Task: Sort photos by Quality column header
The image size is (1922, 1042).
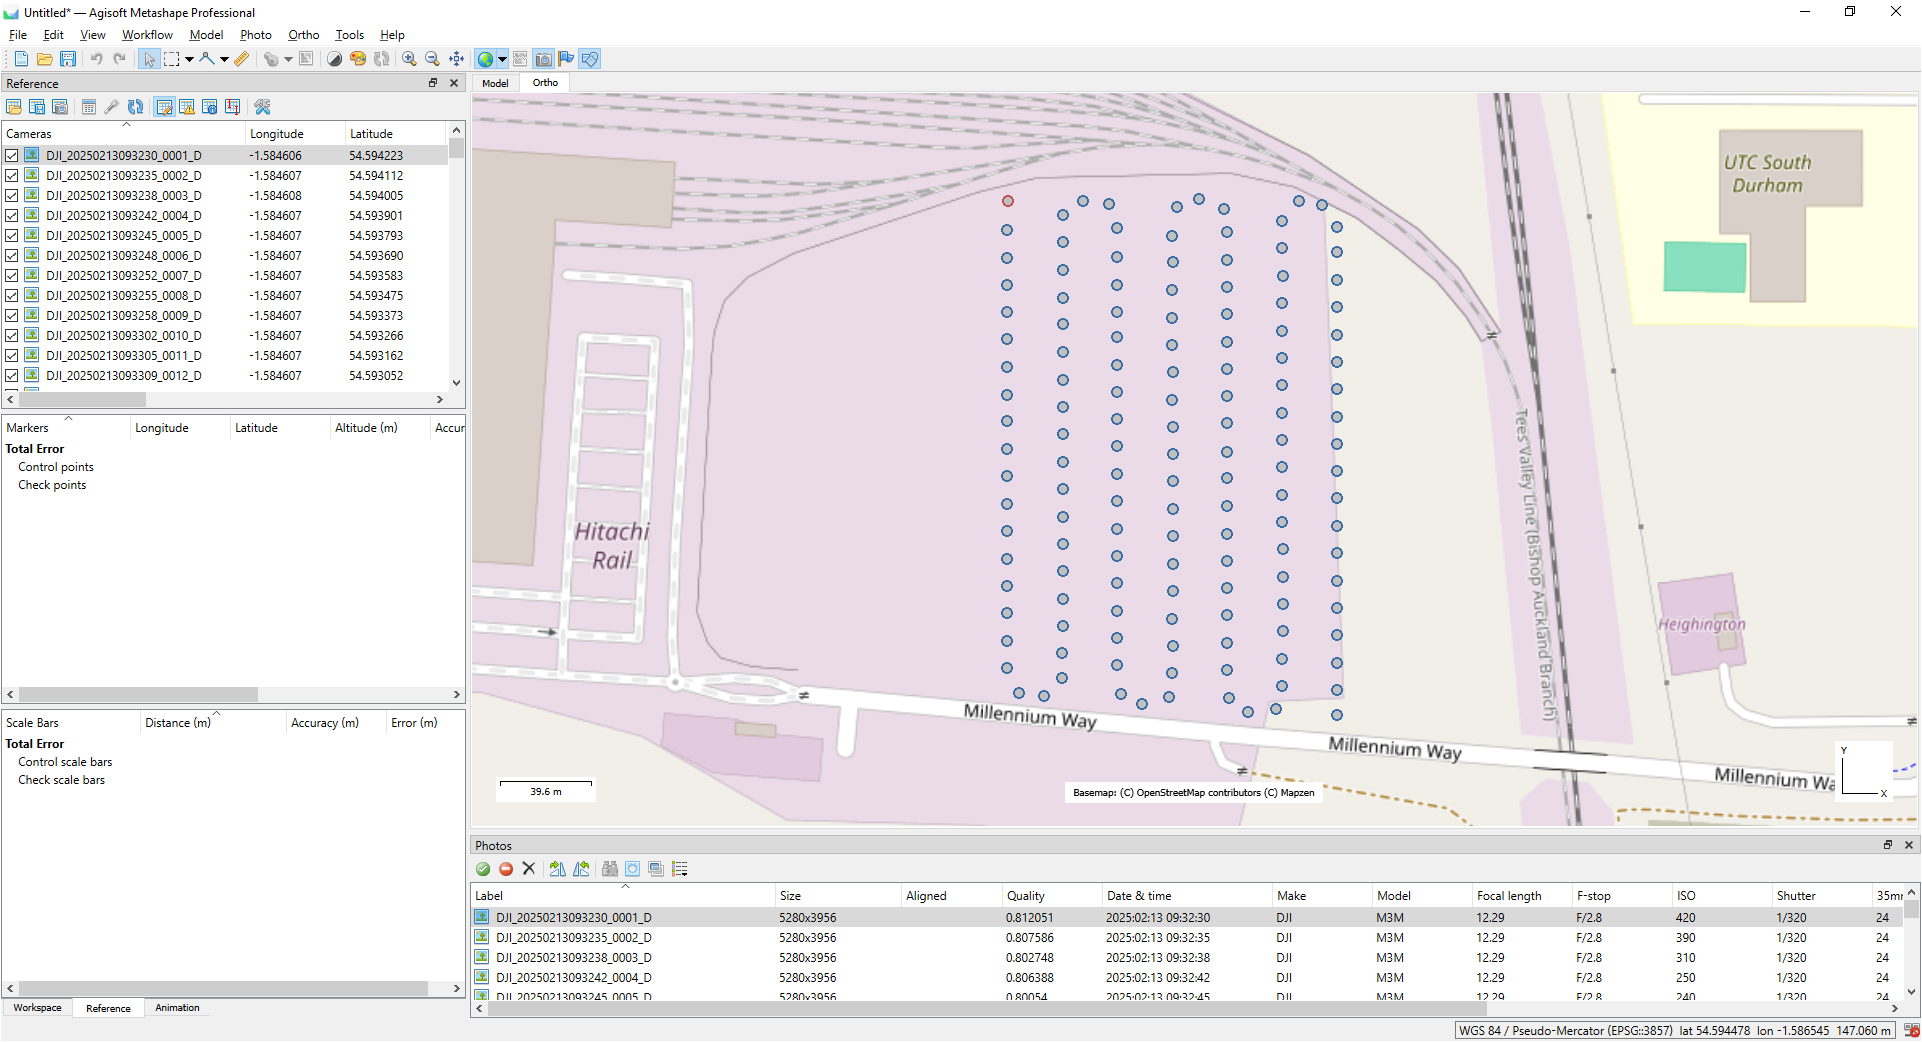Action: point(1052,896)
